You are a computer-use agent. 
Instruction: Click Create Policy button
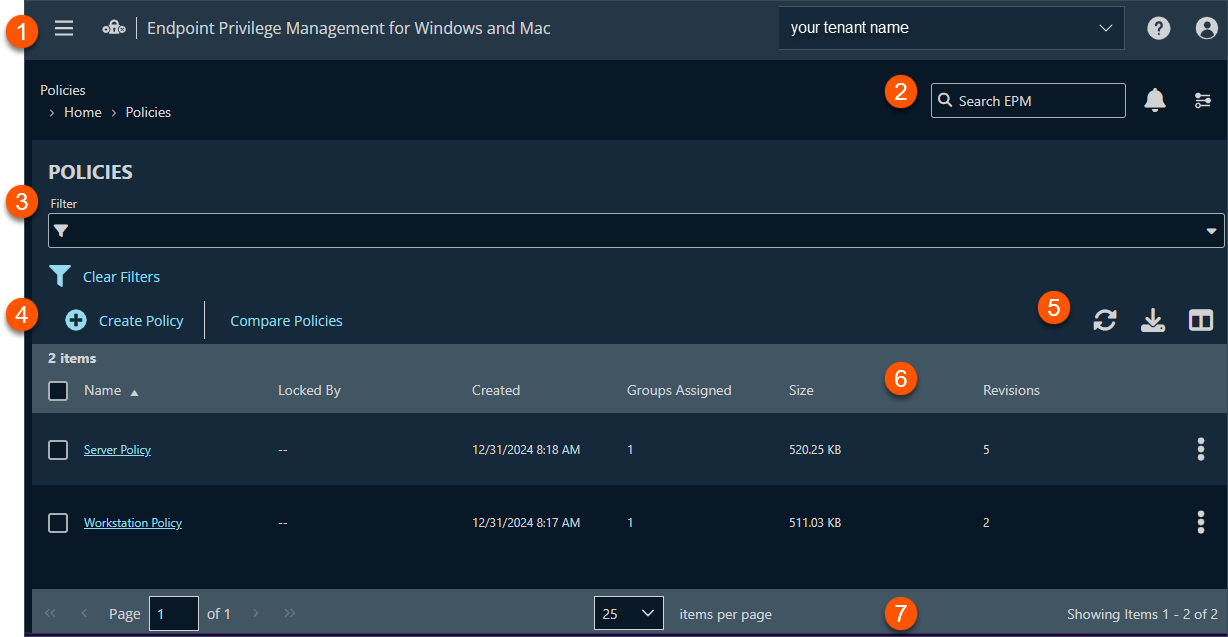pyautogui.click(x=125, y=321)
